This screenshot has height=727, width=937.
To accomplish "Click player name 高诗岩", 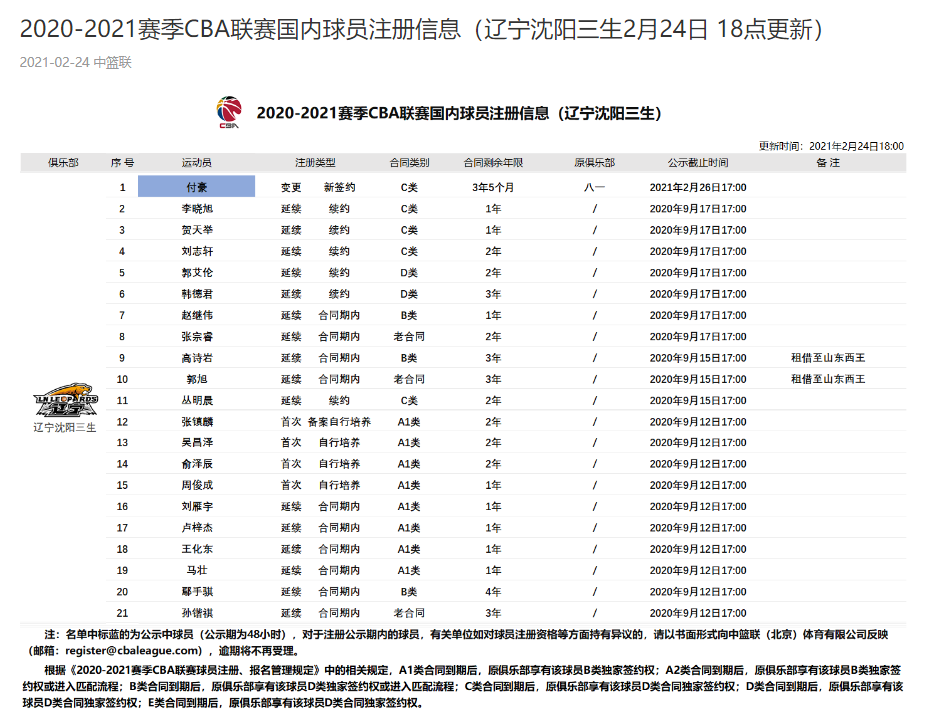I will pyautogui.click(x=197, y=358).
